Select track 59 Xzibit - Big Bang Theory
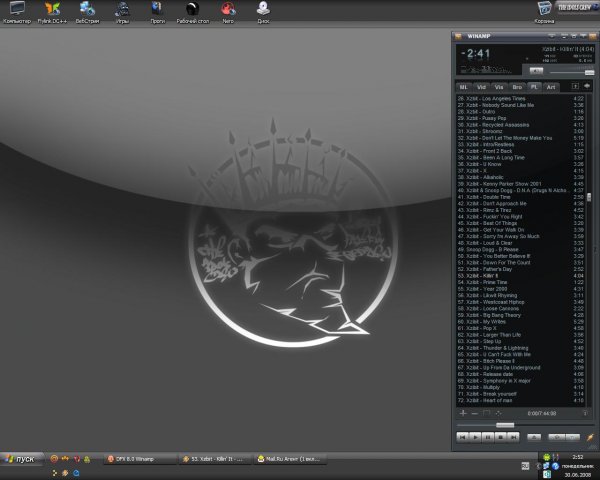The height and width of the screenshot is (480, 600). 521,315
